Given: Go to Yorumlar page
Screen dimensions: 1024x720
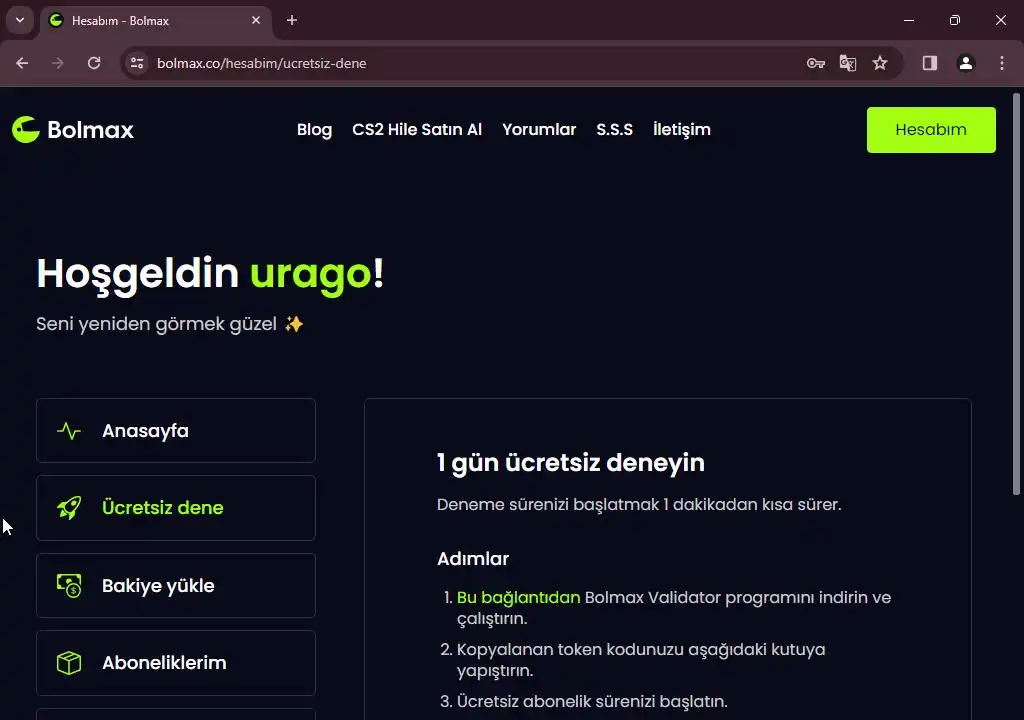Looking at the screenshot, I should pos(539,129).
